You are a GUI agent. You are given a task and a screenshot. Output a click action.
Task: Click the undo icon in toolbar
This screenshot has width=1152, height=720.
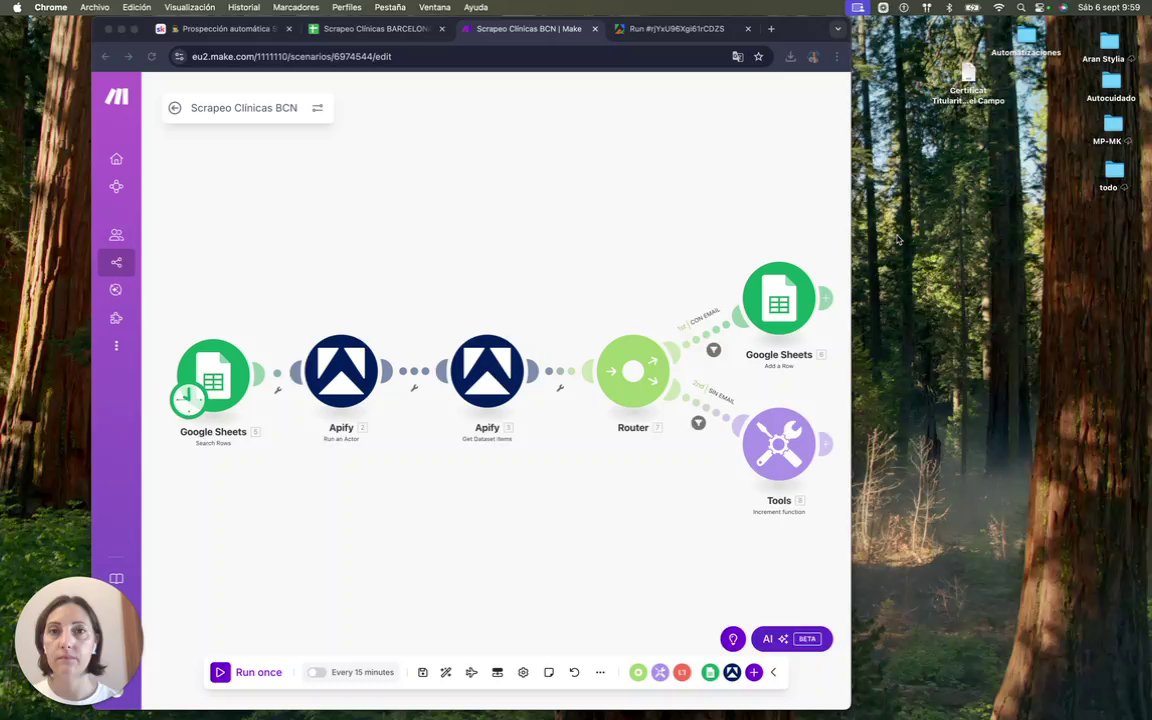[x=575, y=672]
